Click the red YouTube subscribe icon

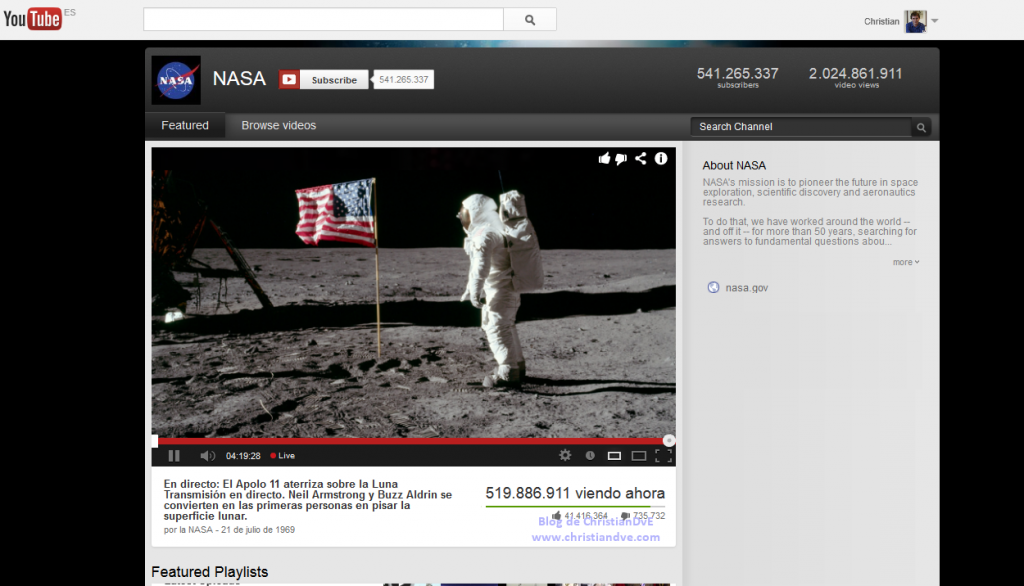coord(289,80)
